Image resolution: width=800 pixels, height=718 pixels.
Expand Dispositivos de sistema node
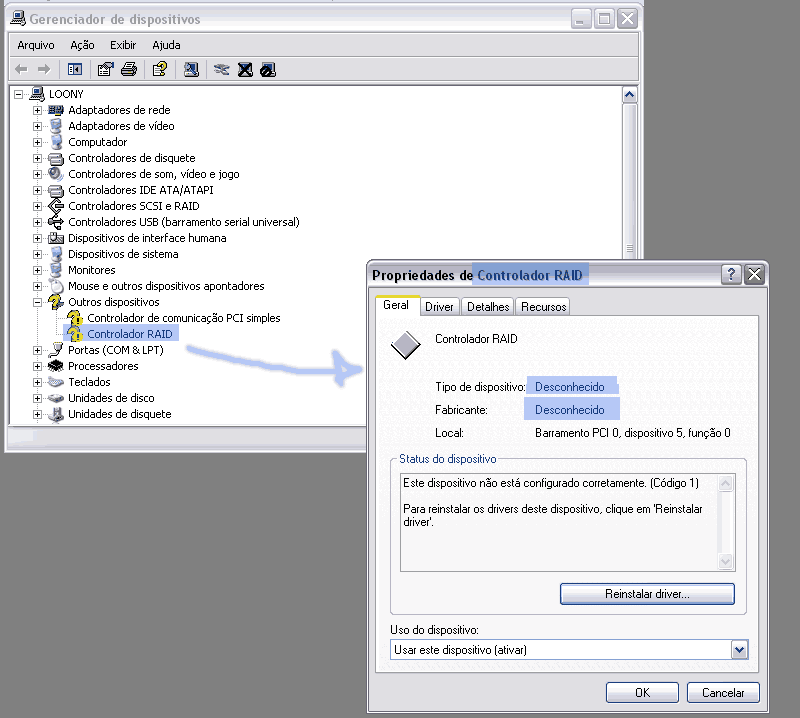[37, 254]
